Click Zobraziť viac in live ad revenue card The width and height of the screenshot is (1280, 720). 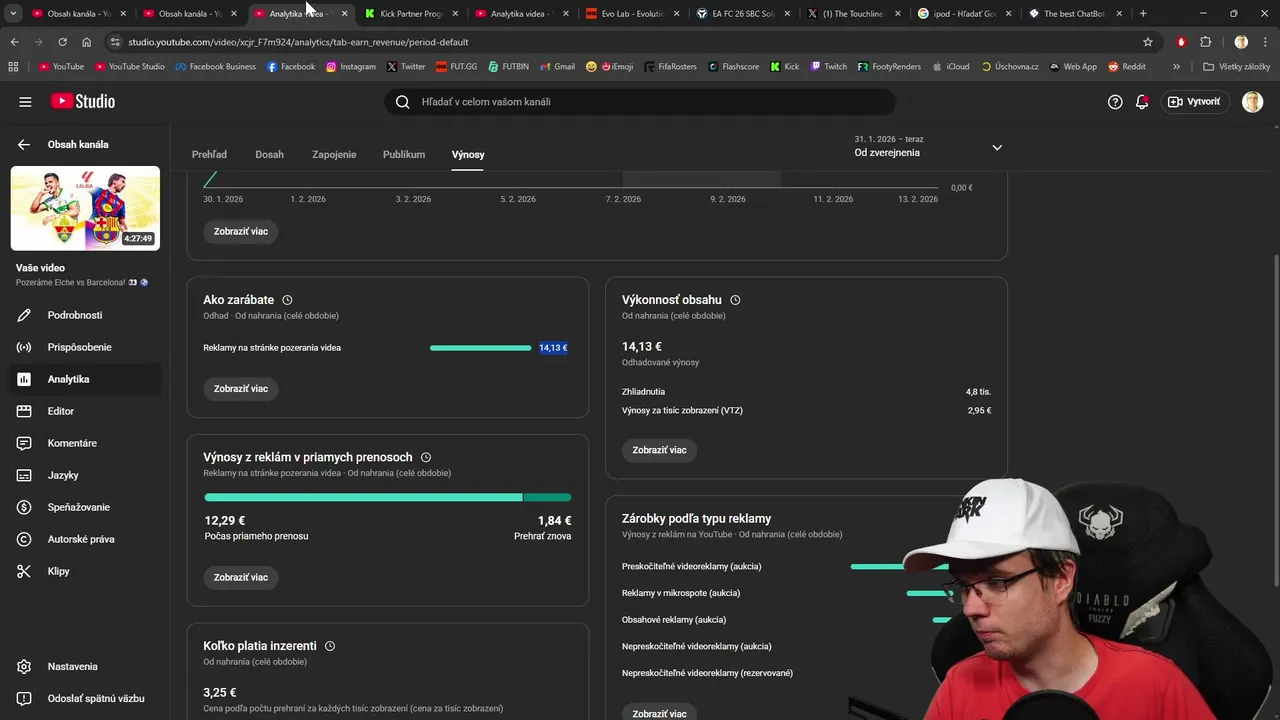pos(241,577)
